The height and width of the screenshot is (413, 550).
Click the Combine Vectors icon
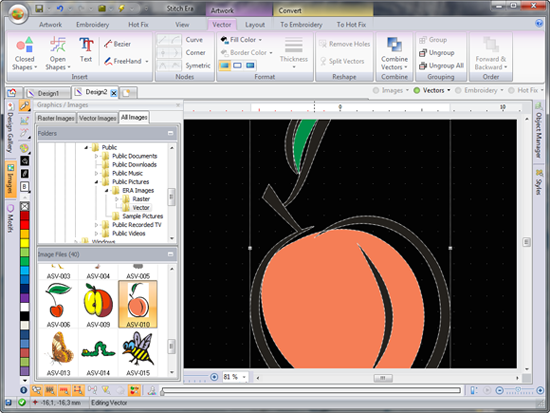tap(395, 45)
